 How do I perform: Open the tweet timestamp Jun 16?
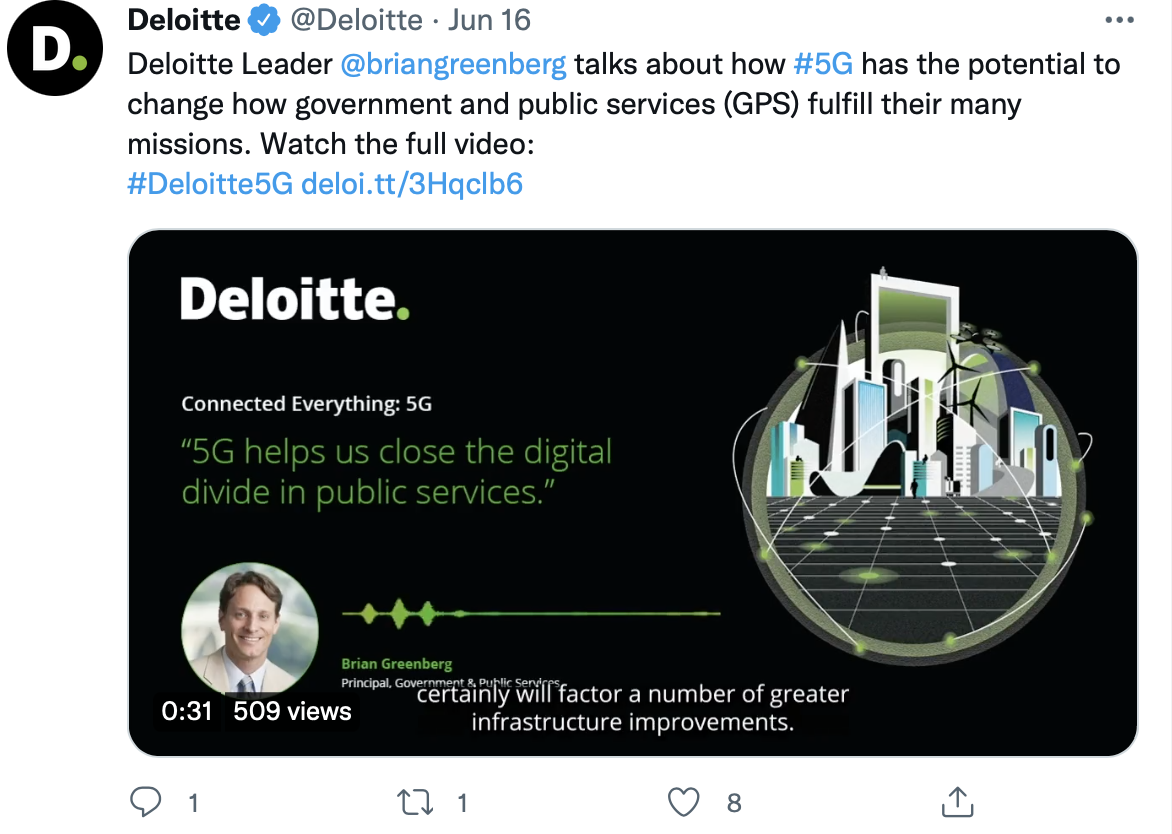pos(488,19)
